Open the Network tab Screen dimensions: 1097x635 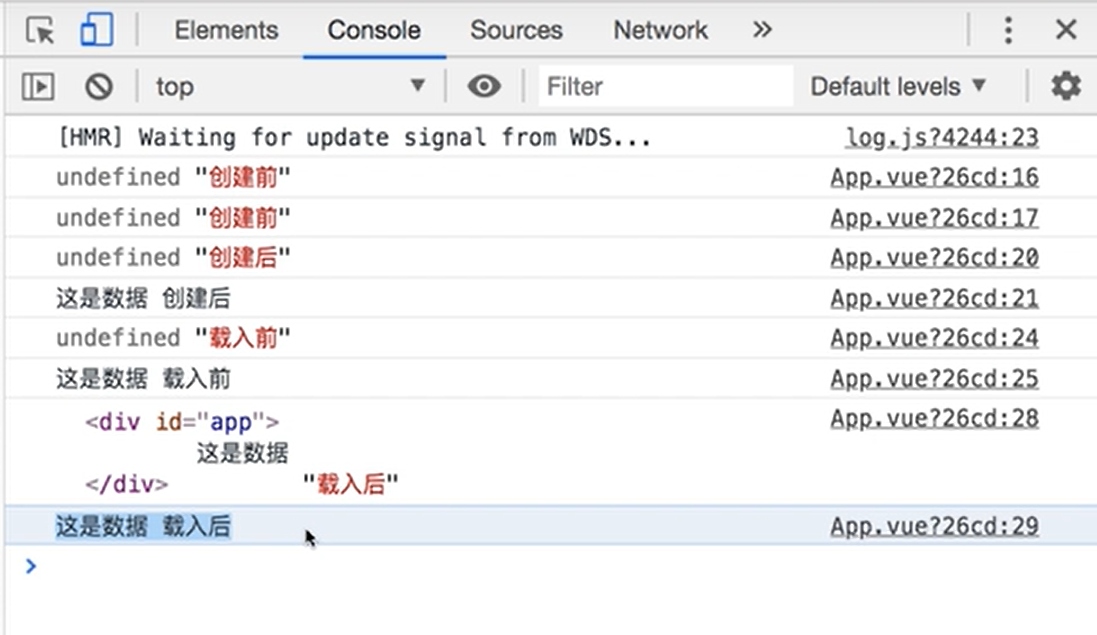[x=660, y=31]
